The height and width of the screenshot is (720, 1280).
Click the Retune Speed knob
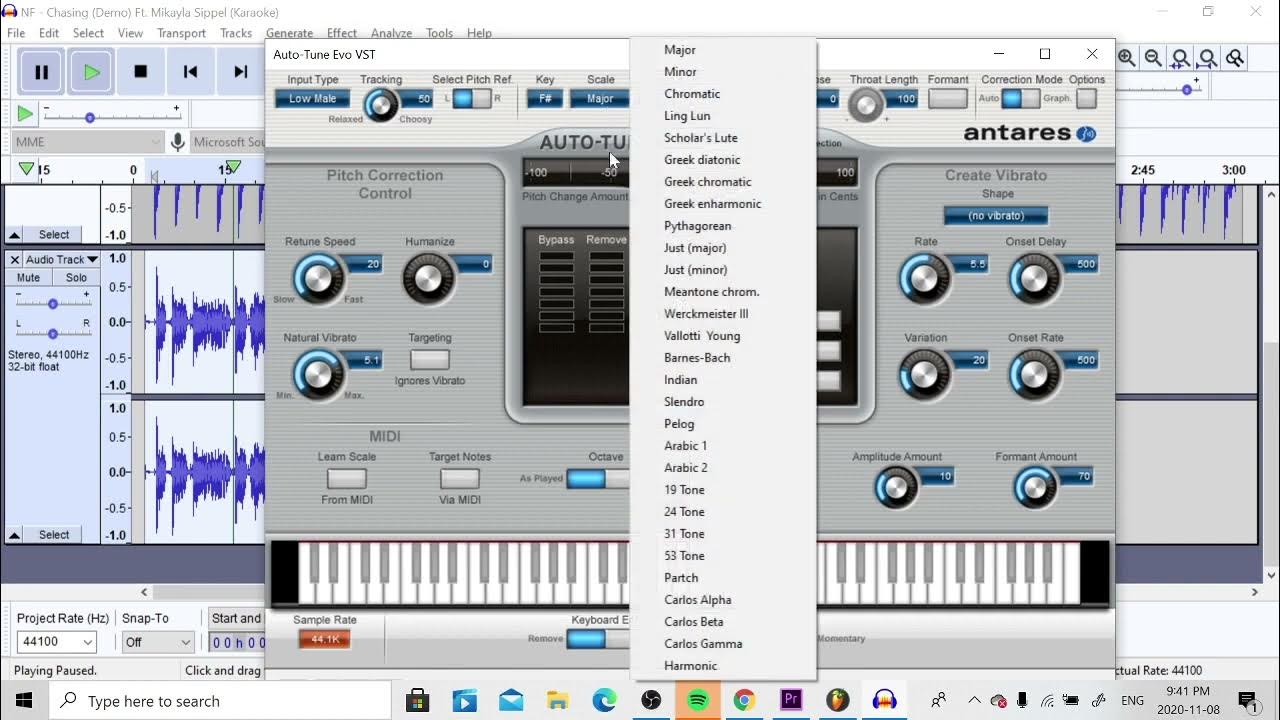coord(318,279)
